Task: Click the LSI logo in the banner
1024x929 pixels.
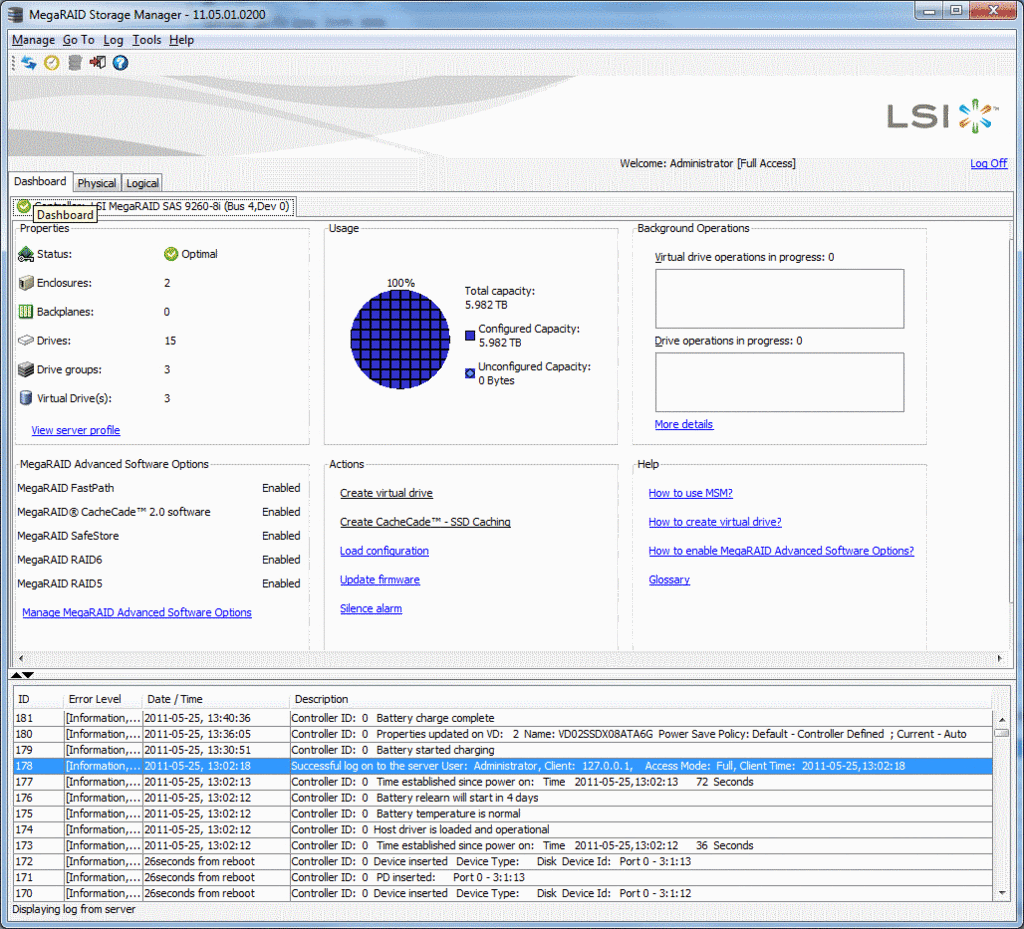Action: coord(942,116)
